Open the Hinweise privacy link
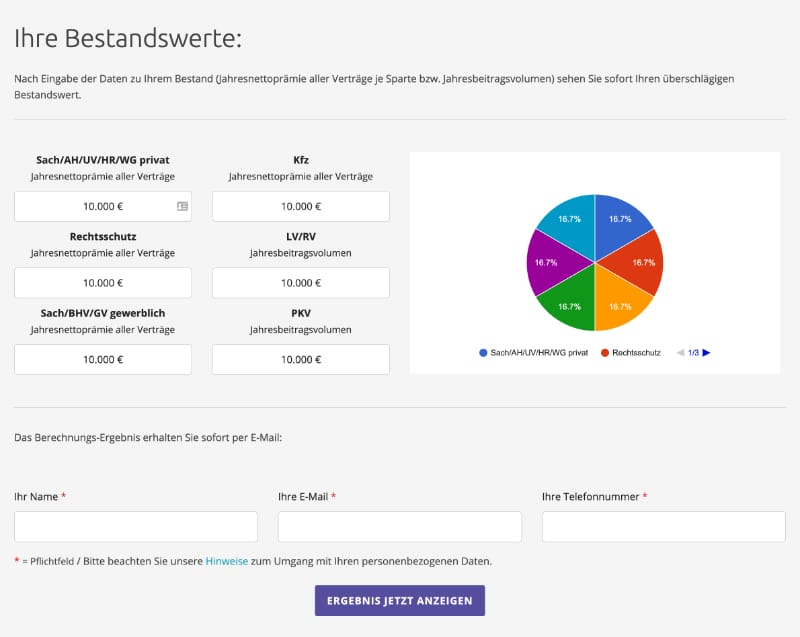This screenshot has height=637, width=800. click(x=226, y=562)
